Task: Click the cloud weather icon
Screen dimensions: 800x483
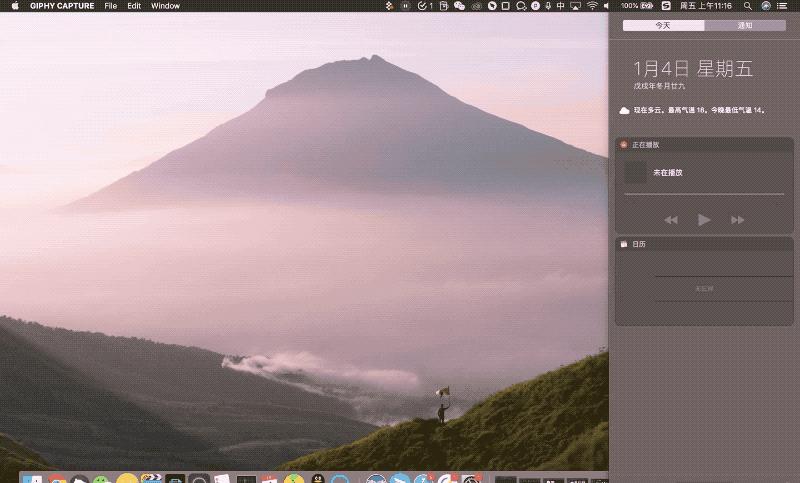Action: click(624, 110)
